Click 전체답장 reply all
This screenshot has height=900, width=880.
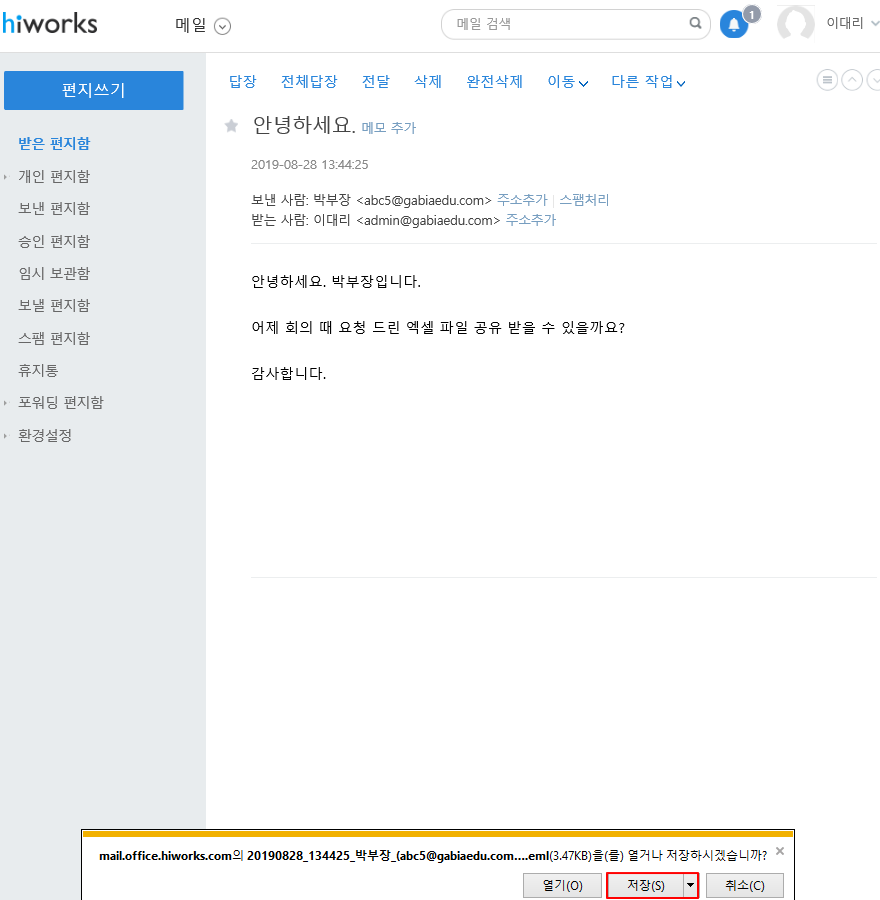click(x=309, y=82)
